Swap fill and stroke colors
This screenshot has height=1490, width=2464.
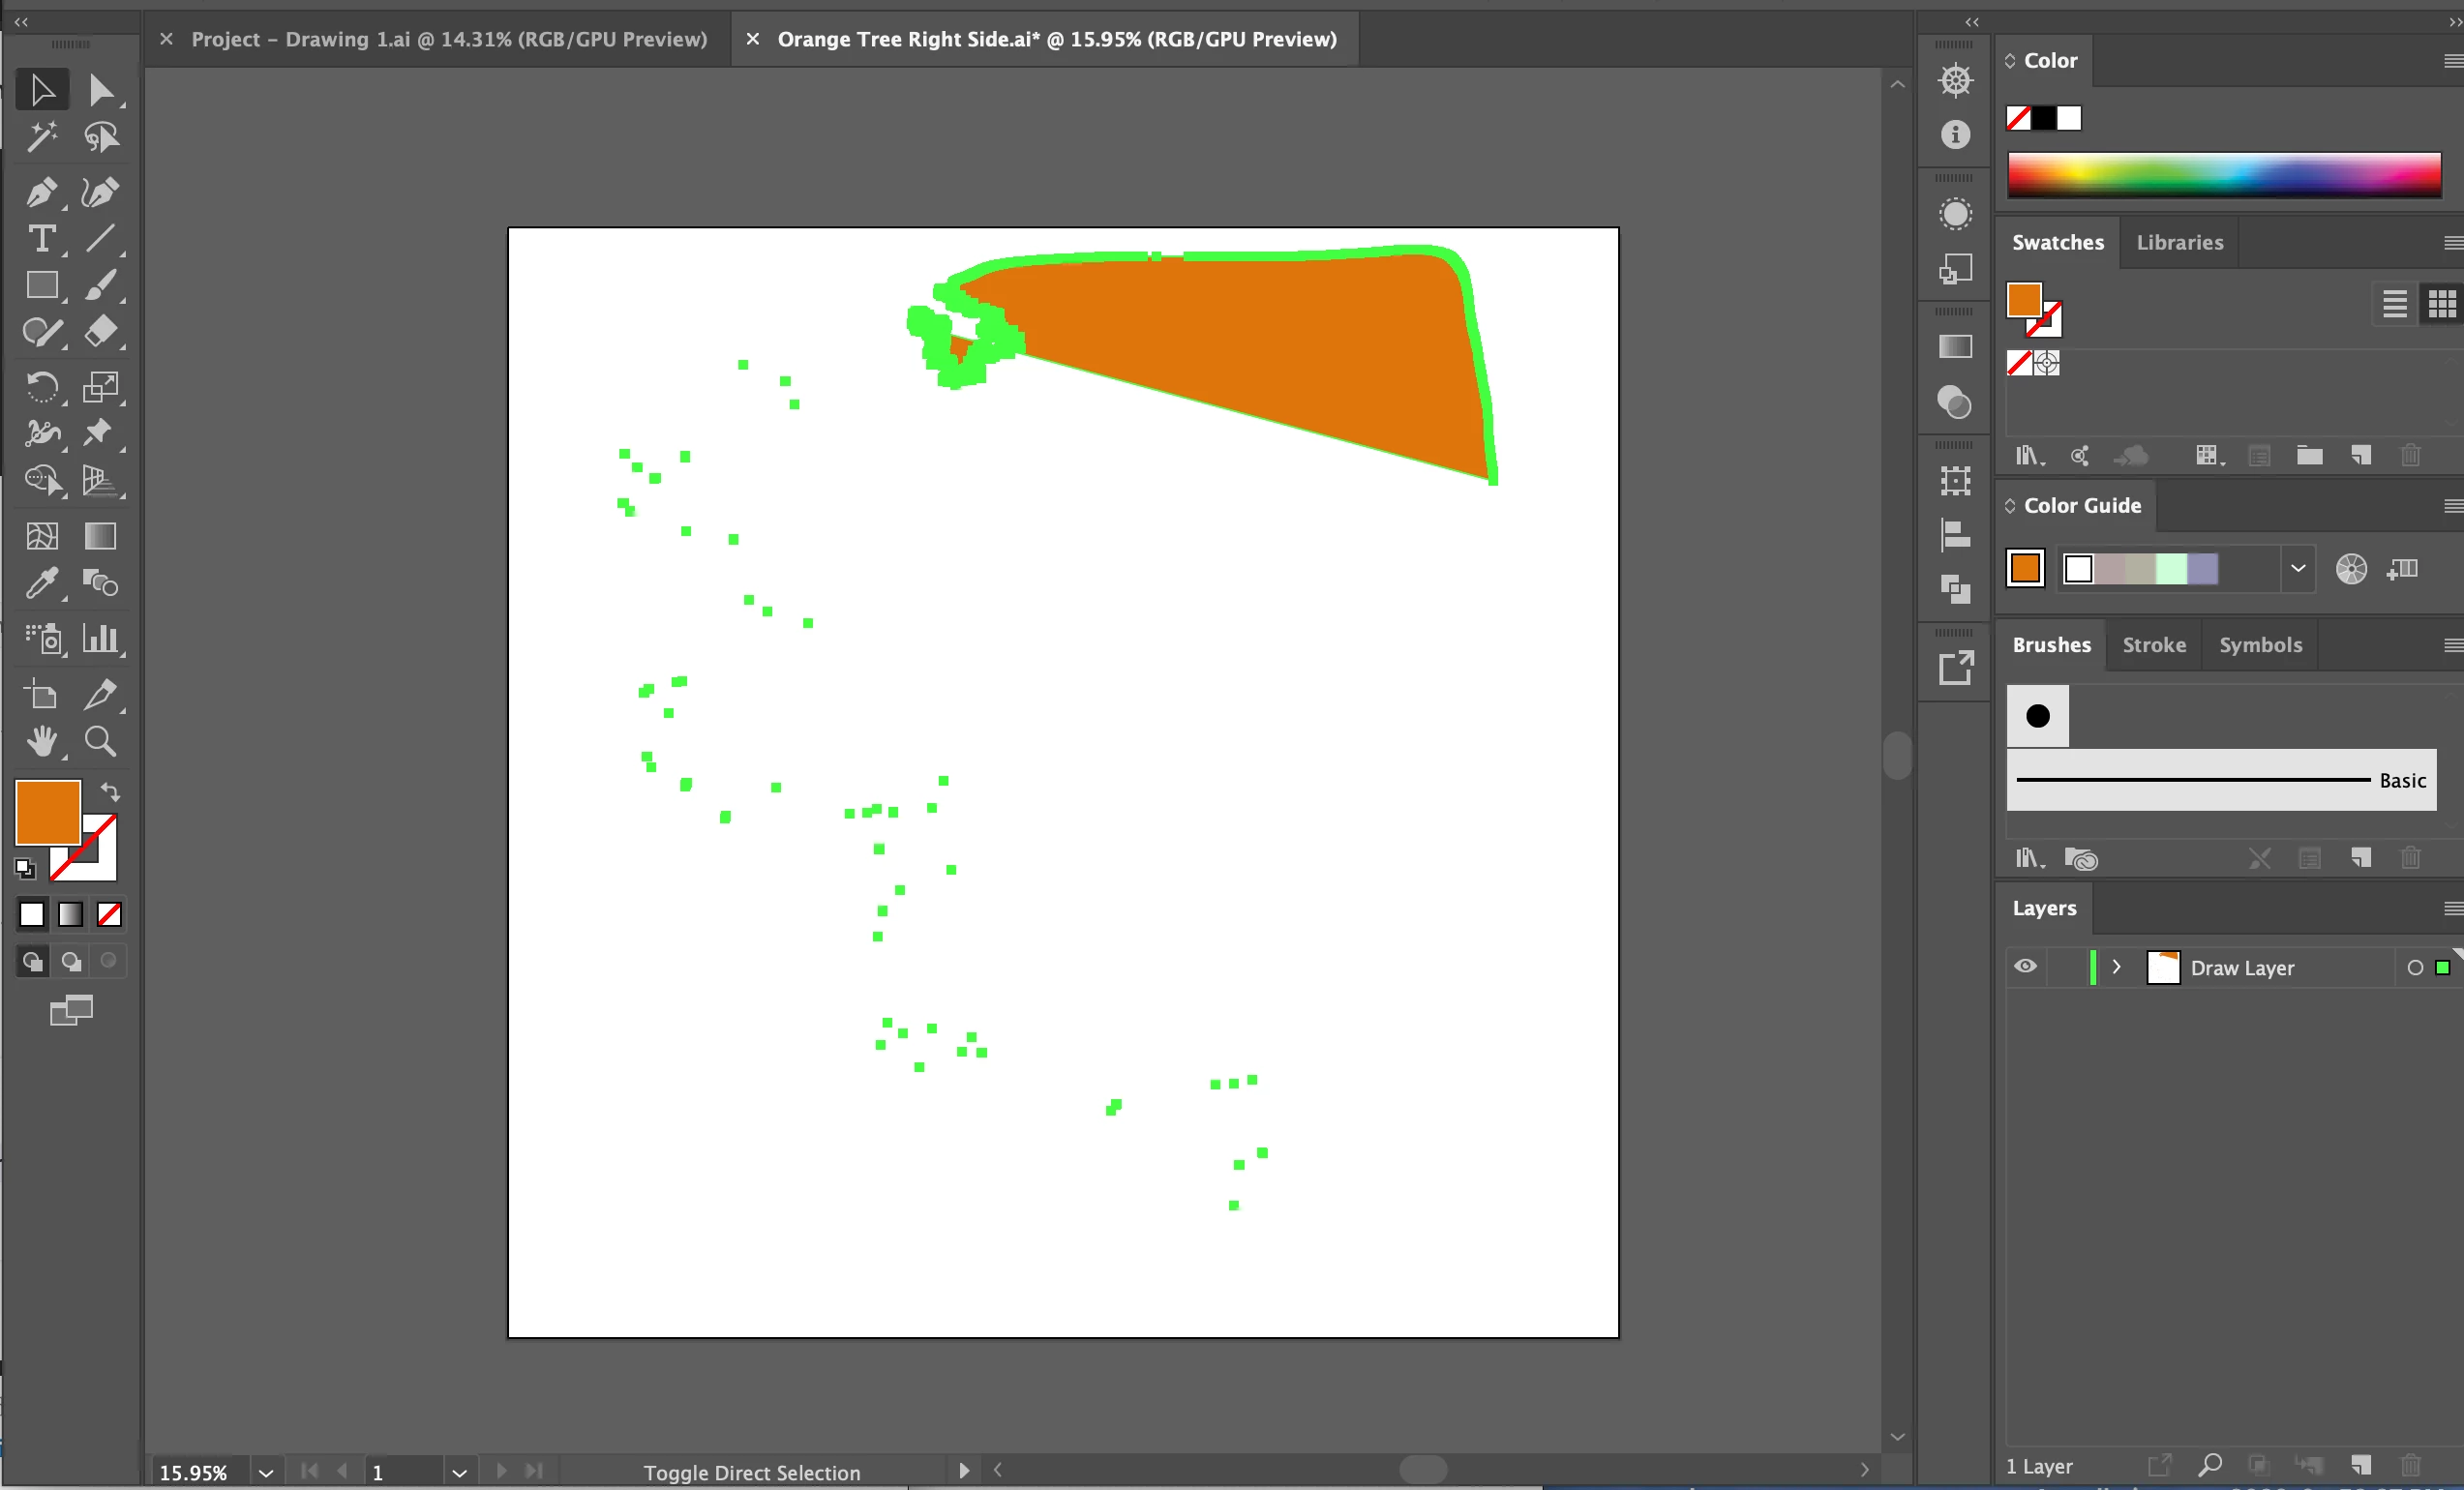coord(110,792)
